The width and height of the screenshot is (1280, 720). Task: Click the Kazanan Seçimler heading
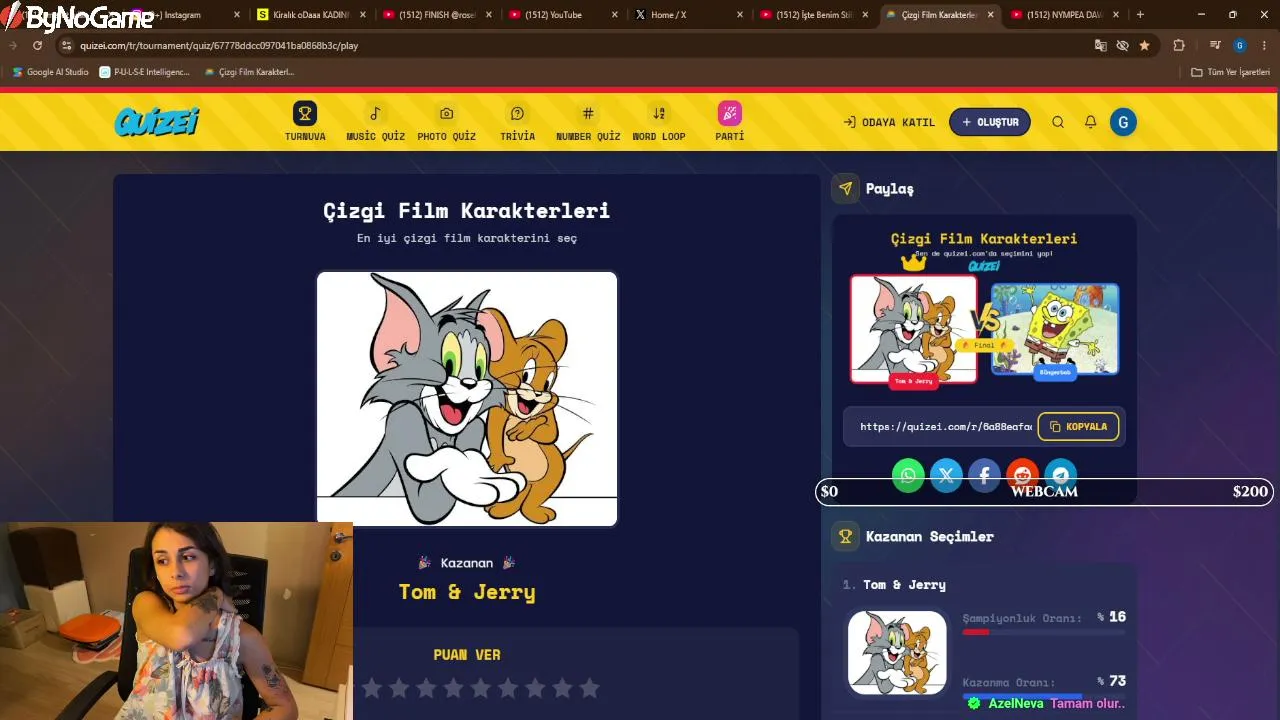pyautogui.click(x=930, y=537)
